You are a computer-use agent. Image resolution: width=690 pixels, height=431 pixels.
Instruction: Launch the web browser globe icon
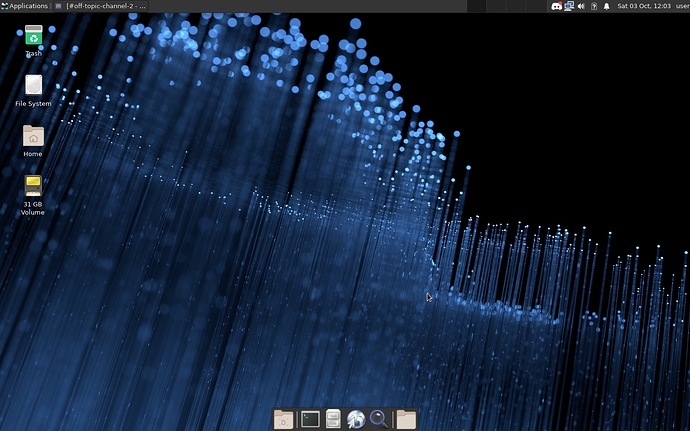pyautogui.click(x=356, y=419)
